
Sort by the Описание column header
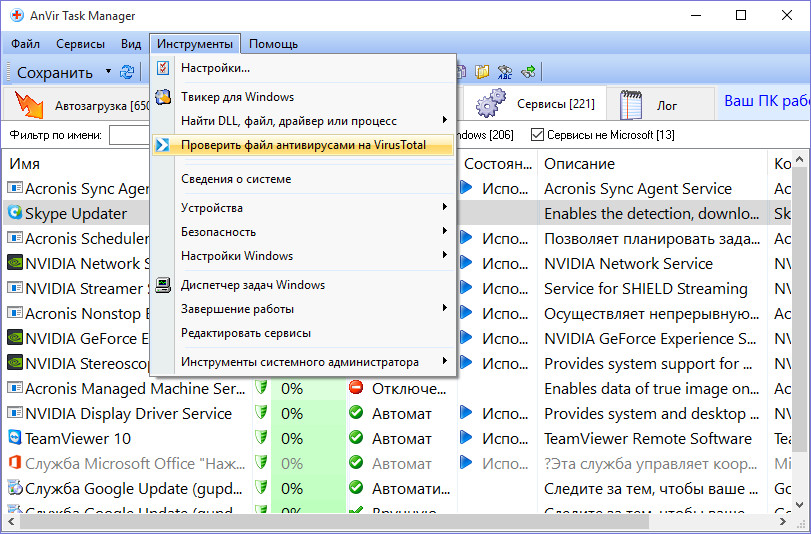(579, 164)
